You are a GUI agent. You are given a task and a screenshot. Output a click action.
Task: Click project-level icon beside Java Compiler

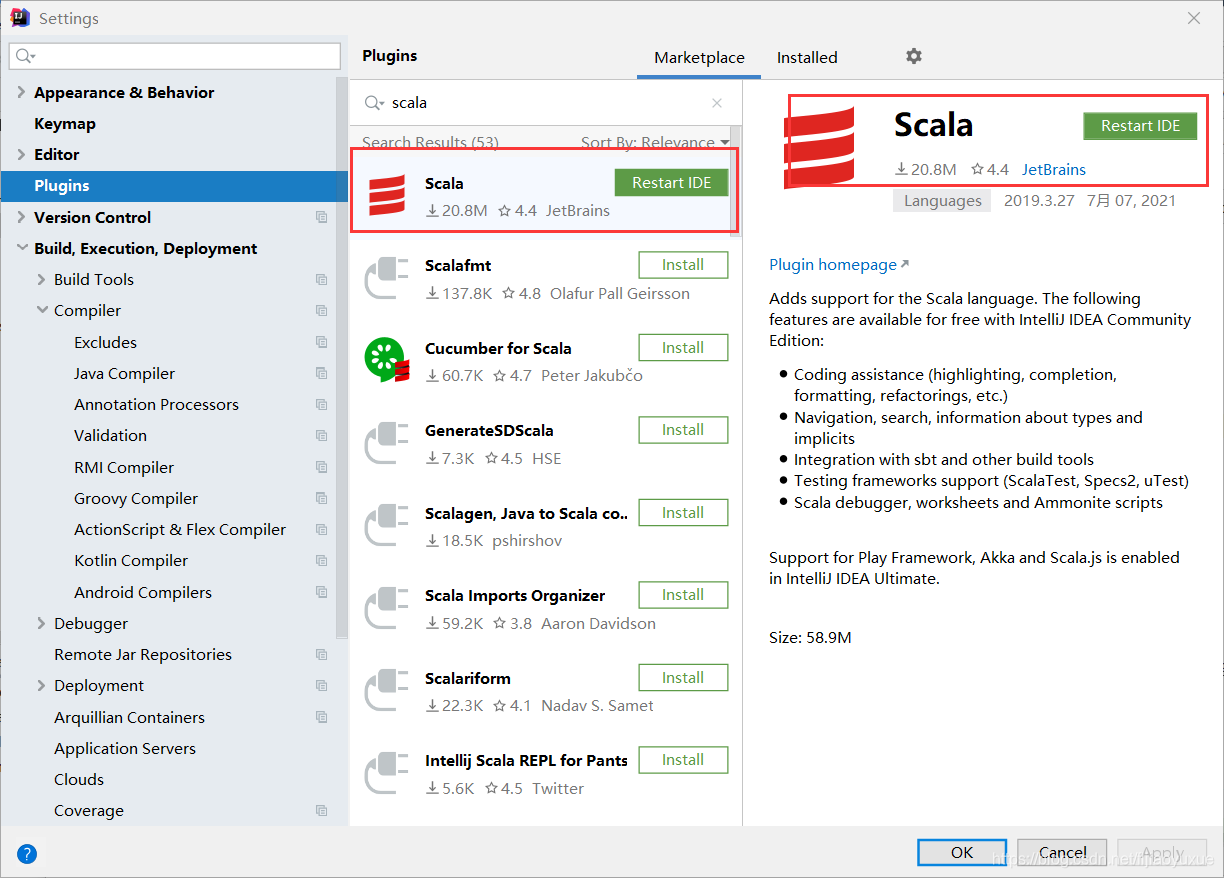coord(321,373)
